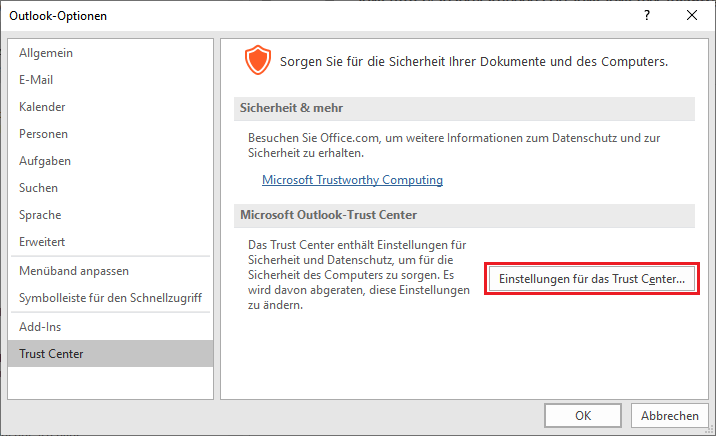This screenshot has height=436, width=716.
Task: Click the orange security shield icon
Action: [x=258, y=60]
